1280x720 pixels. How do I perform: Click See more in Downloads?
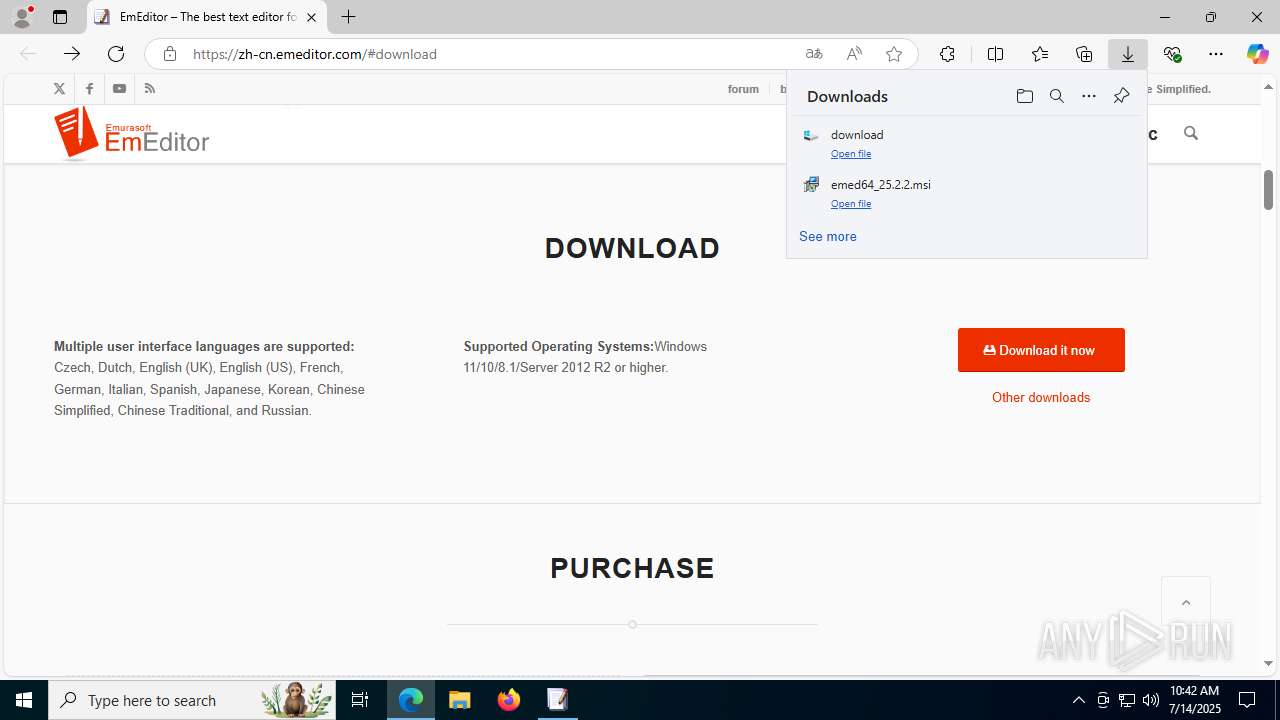pyautogui.click(x=828, y=237)
